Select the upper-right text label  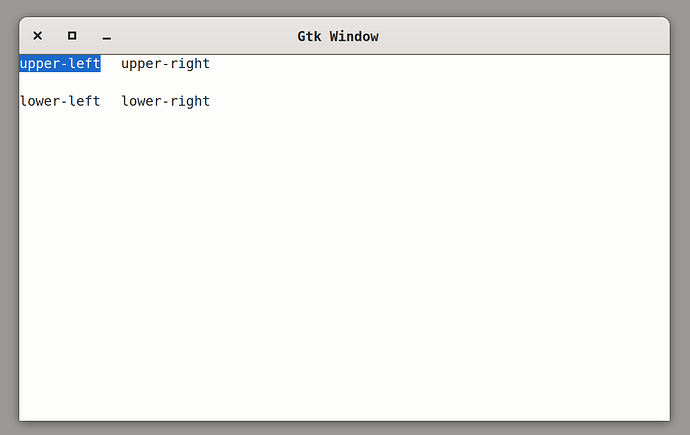coord(165,64)
